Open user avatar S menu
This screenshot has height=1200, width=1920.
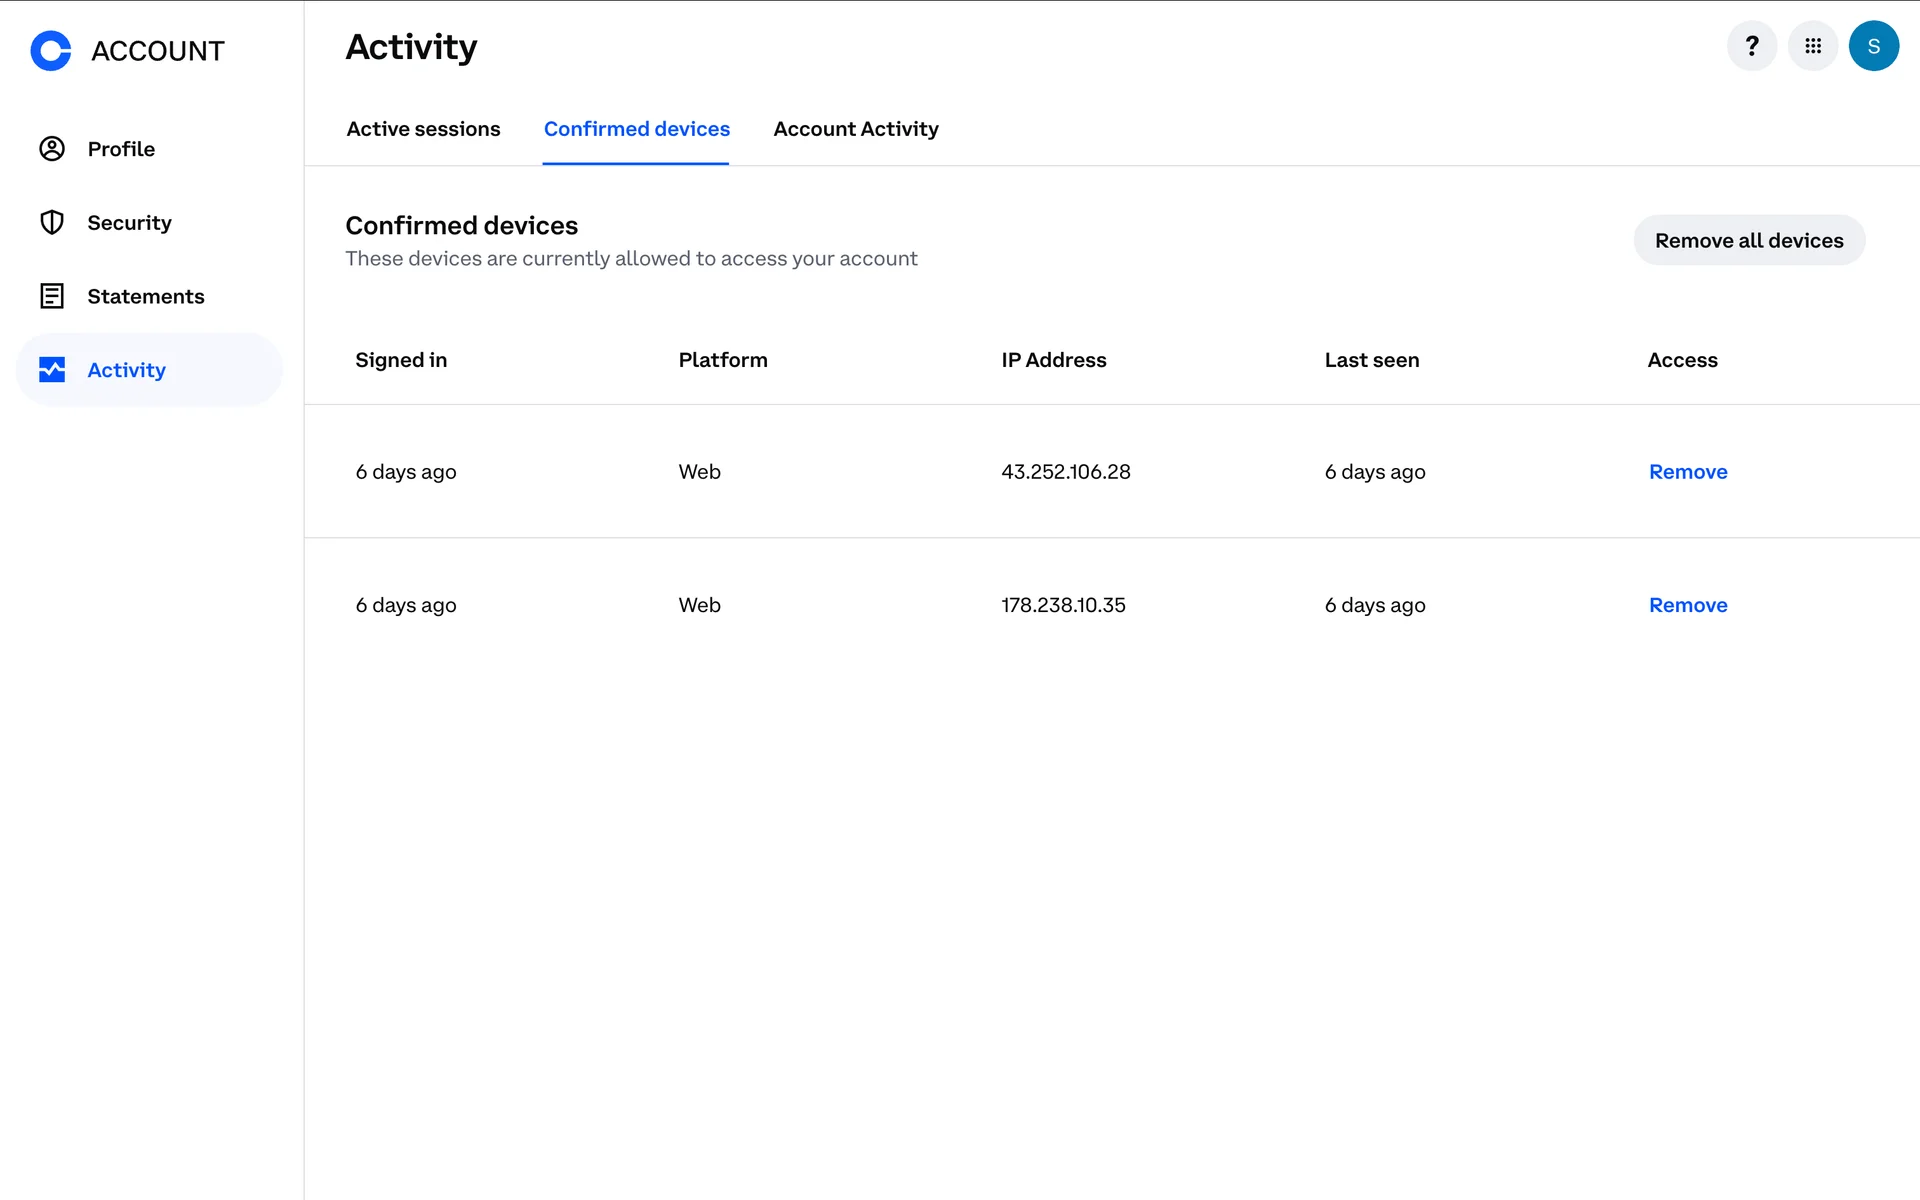click(x=1873, y=46)
